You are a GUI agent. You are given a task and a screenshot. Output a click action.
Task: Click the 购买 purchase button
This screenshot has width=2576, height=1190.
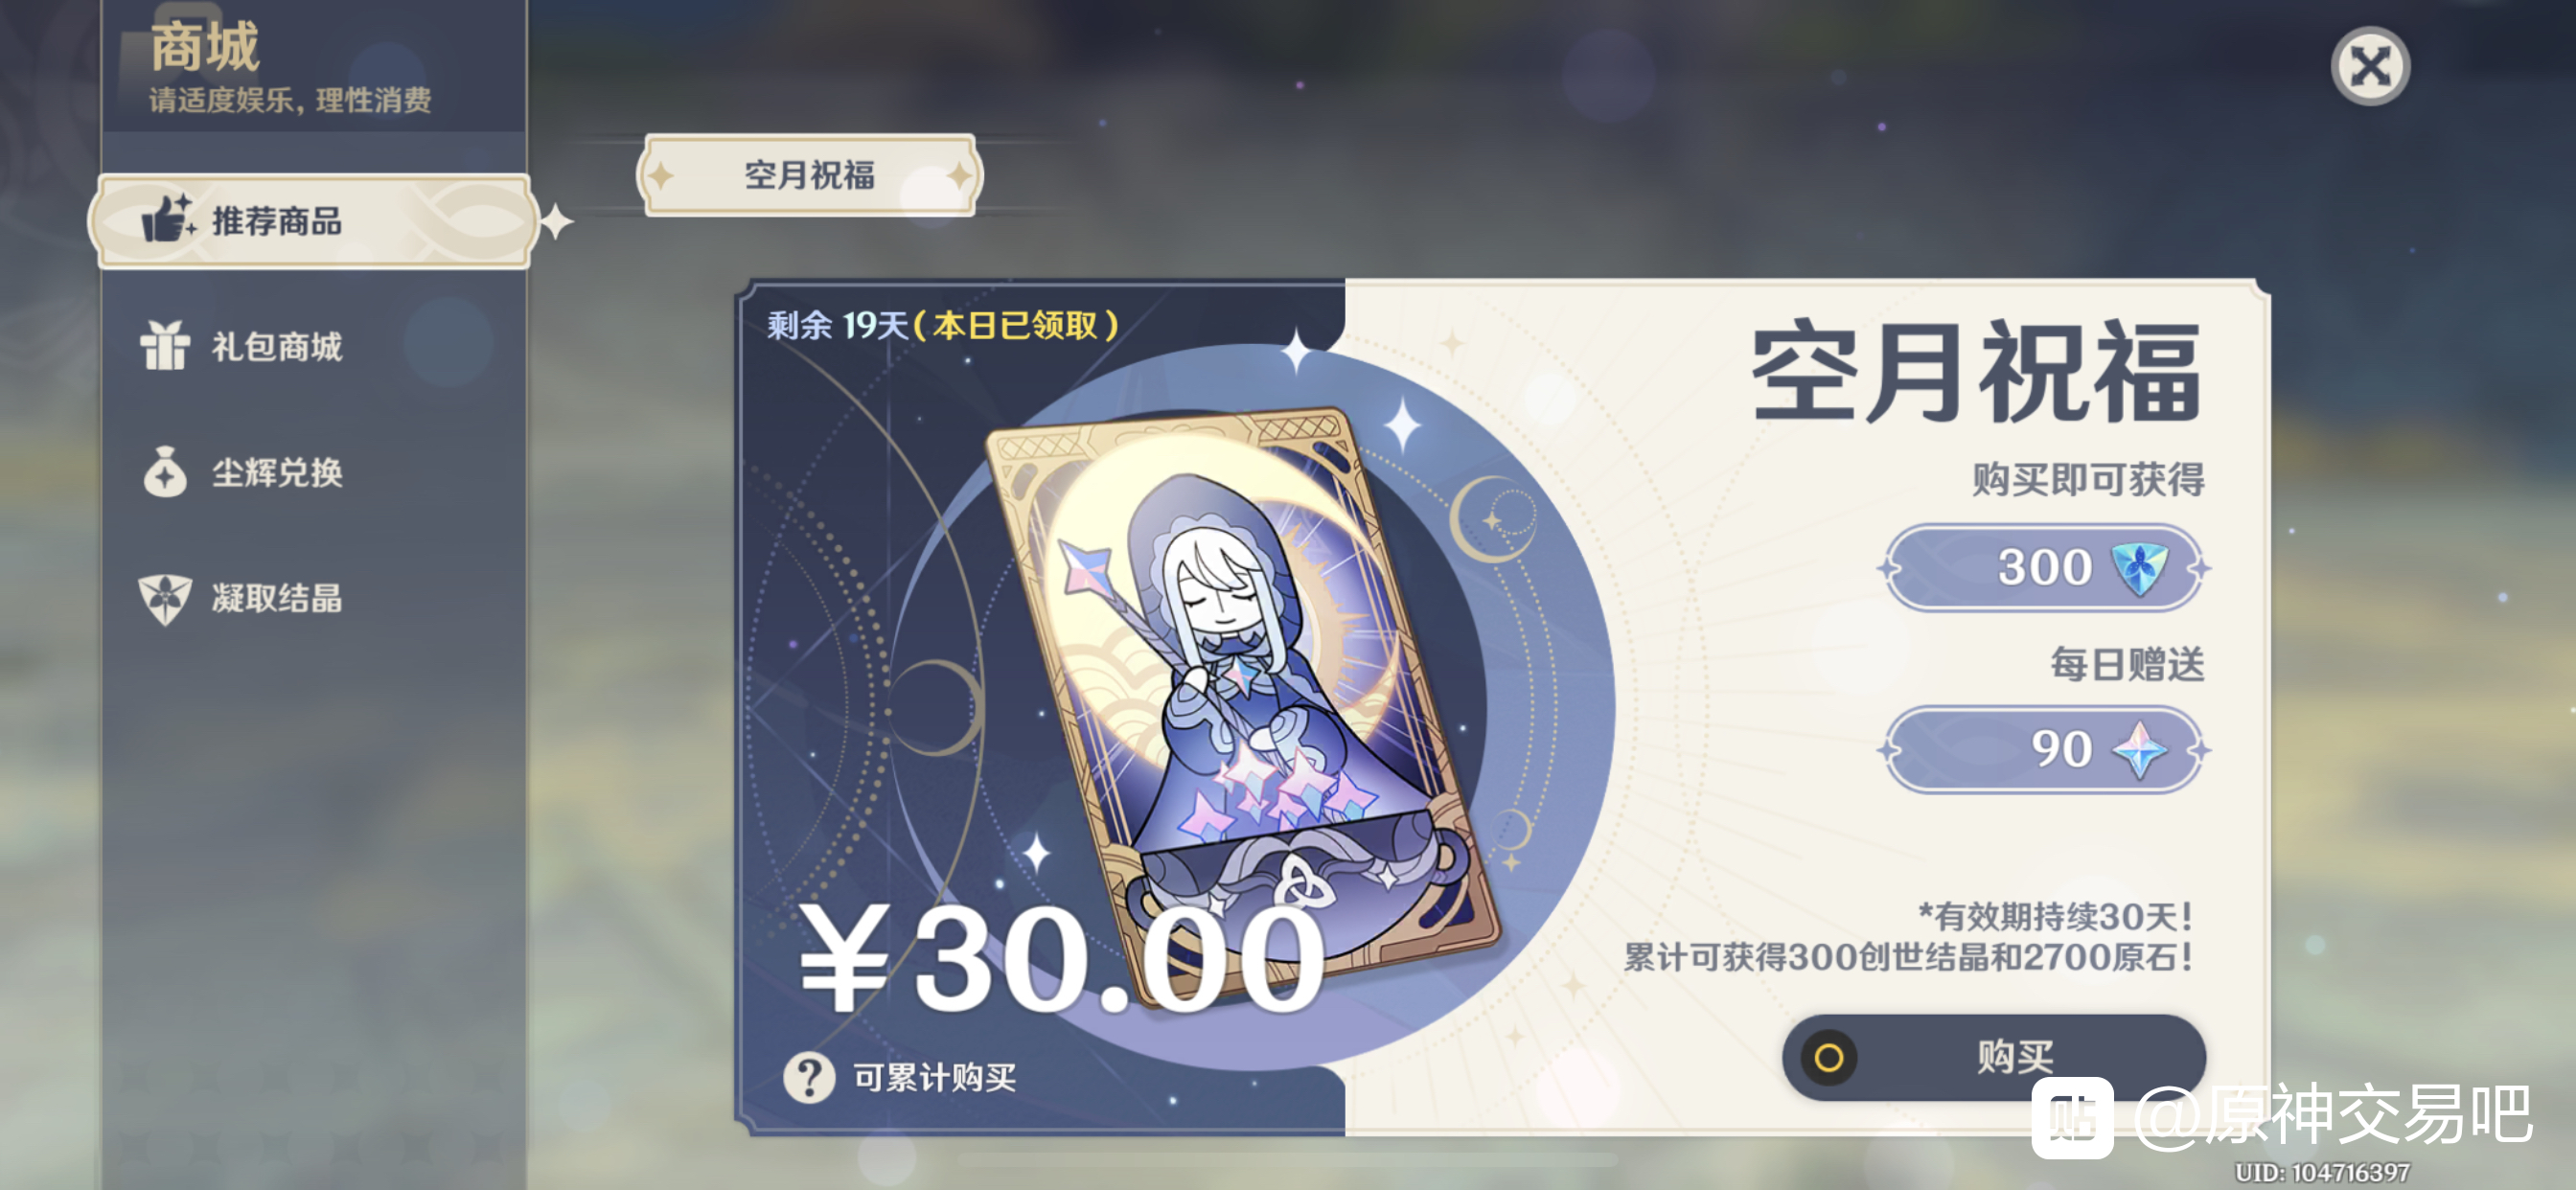1994,1057
